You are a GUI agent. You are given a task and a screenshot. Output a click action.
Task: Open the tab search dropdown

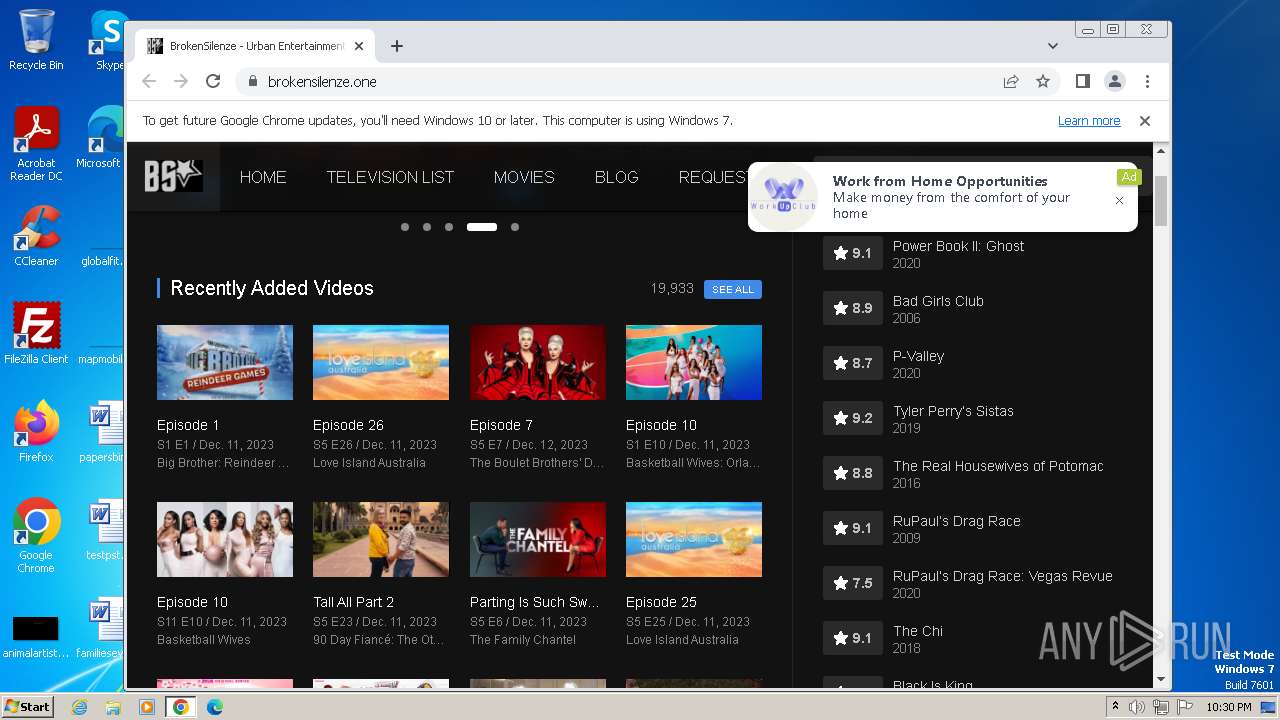point(1053,46)
